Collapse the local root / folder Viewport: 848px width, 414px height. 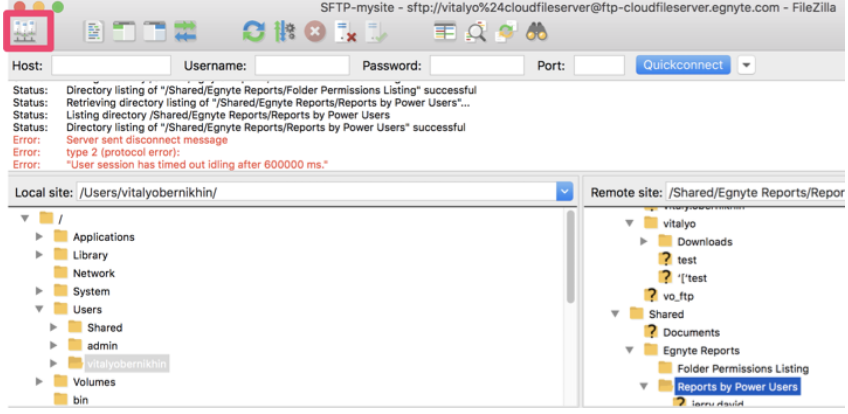click(x=25, y=218)
